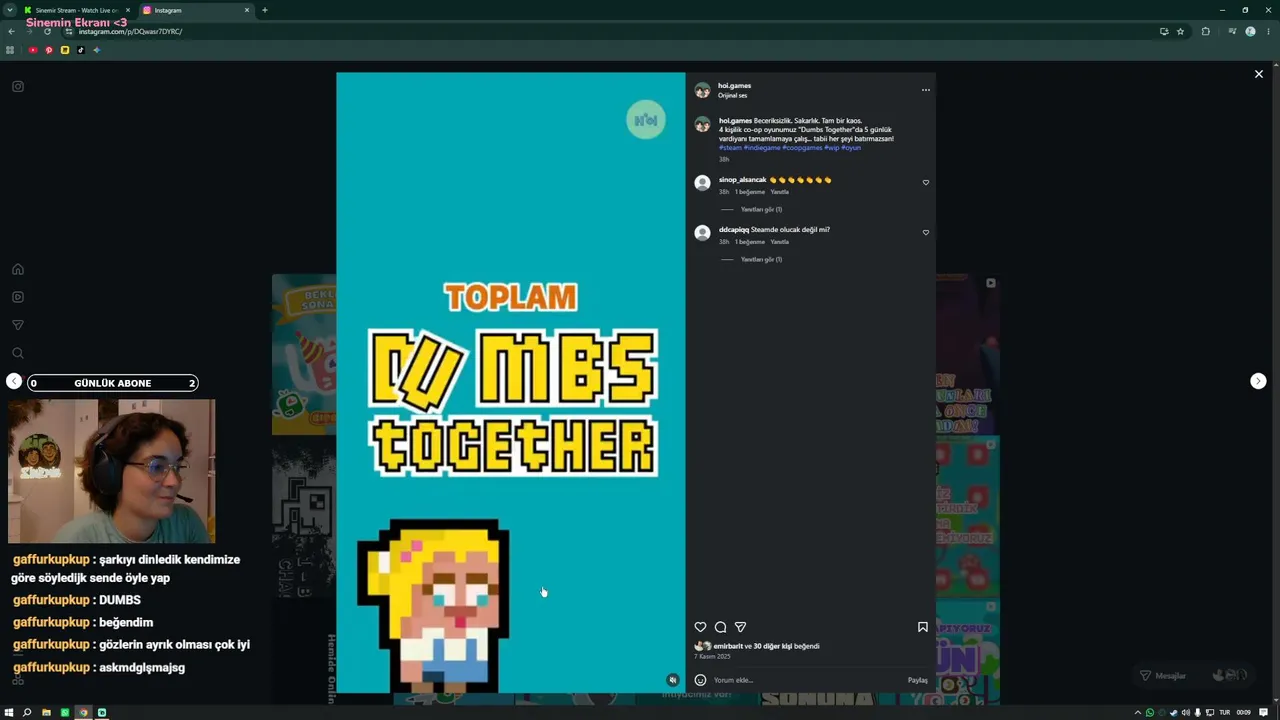Expand replies under ddcapiqq's comment

(761, 260)
